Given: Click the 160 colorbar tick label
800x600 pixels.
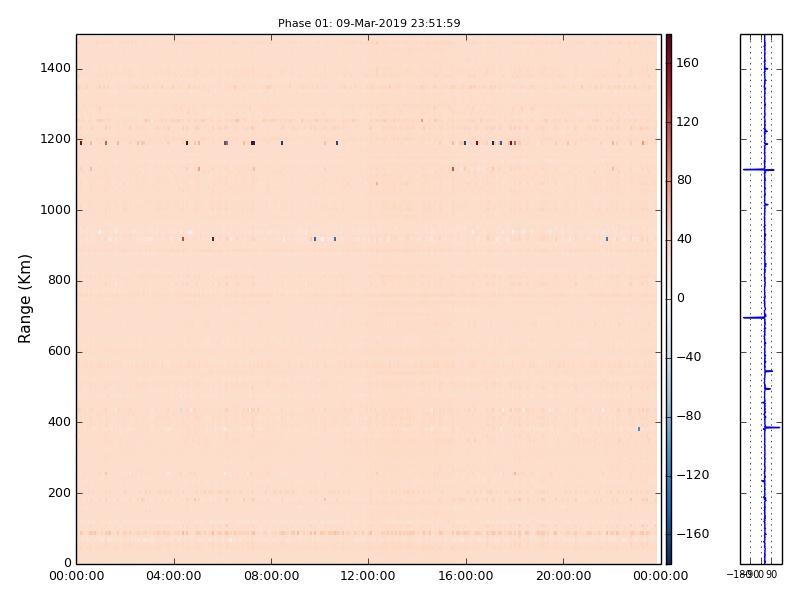Looking at the screenshot, I should 687,63.
